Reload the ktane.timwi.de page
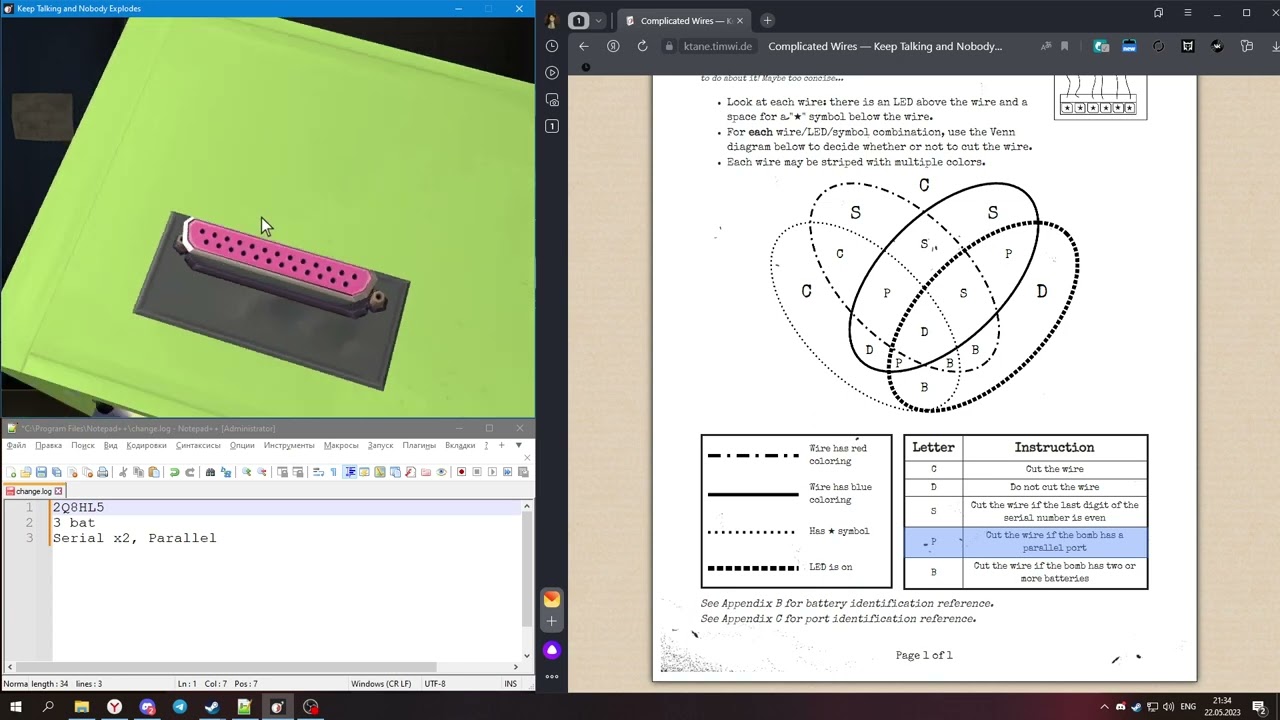Image resolution: width=1280 pixels, height=720 pixels. pos(642,46)
